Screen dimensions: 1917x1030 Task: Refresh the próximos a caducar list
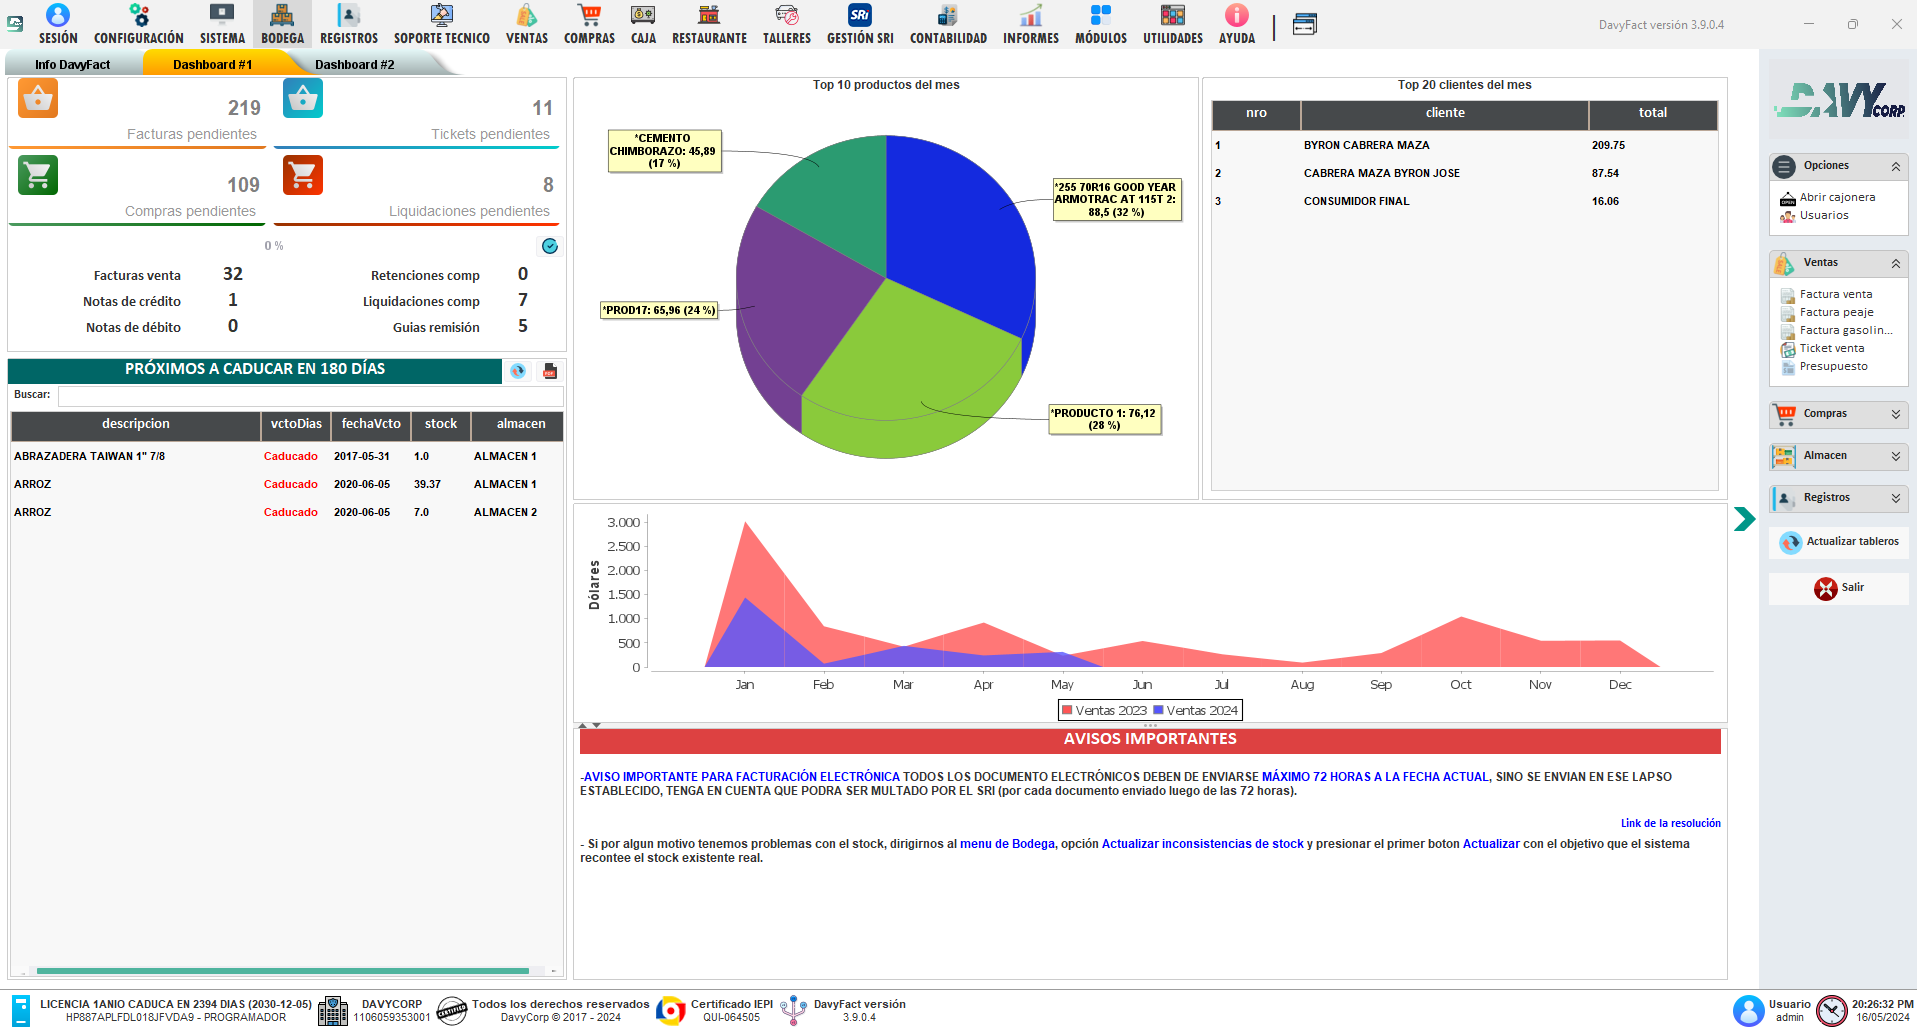pos(518,371)
